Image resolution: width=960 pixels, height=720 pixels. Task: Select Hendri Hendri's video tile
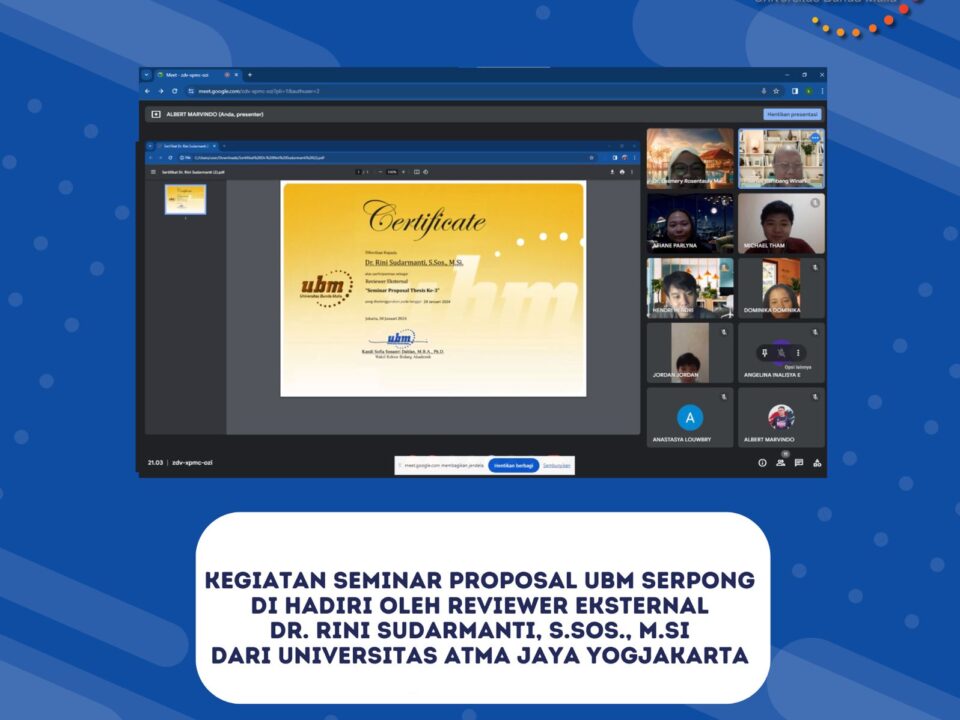pyautogui.click(x=690, y=288)
